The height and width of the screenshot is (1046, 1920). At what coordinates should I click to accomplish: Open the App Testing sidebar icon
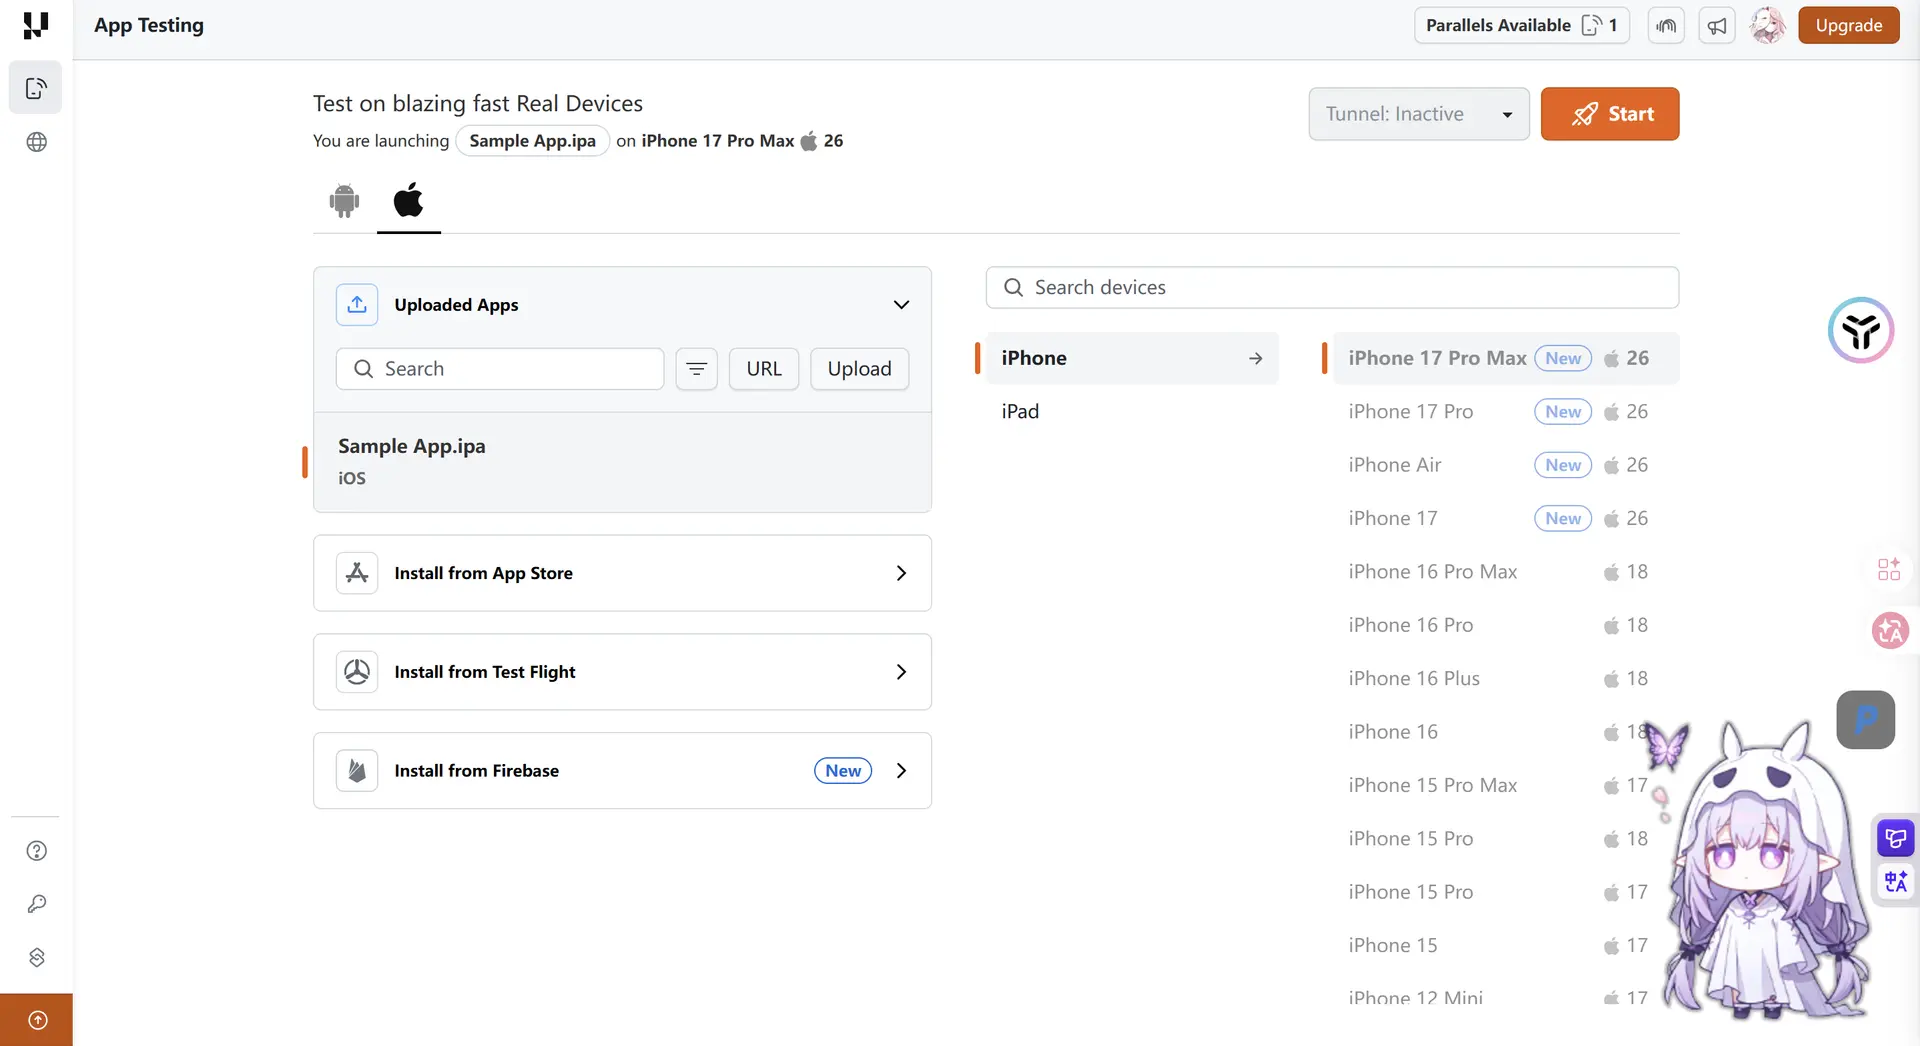pos(36,88)
